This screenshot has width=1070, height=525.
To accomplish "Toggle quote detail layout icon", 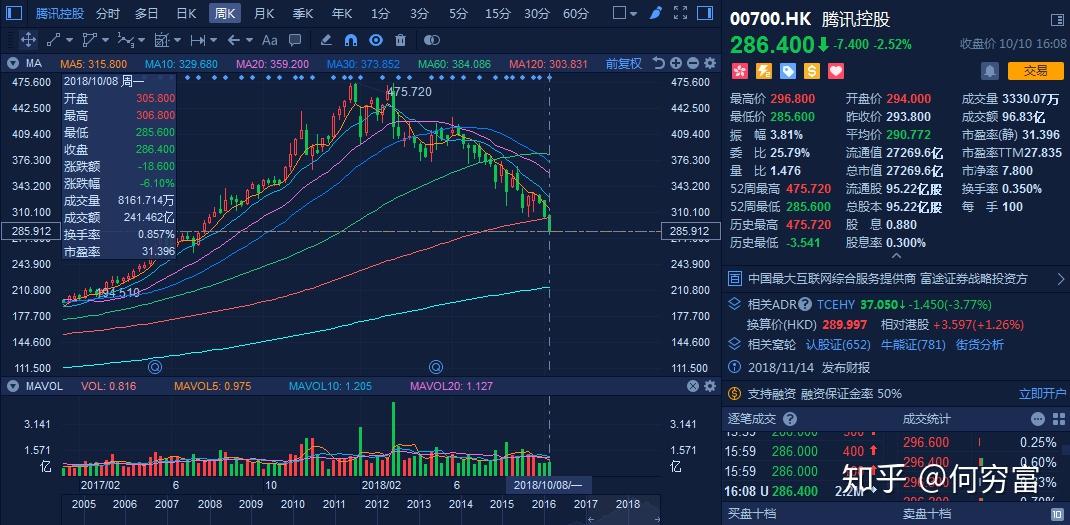I will (x=1056, y=20).
